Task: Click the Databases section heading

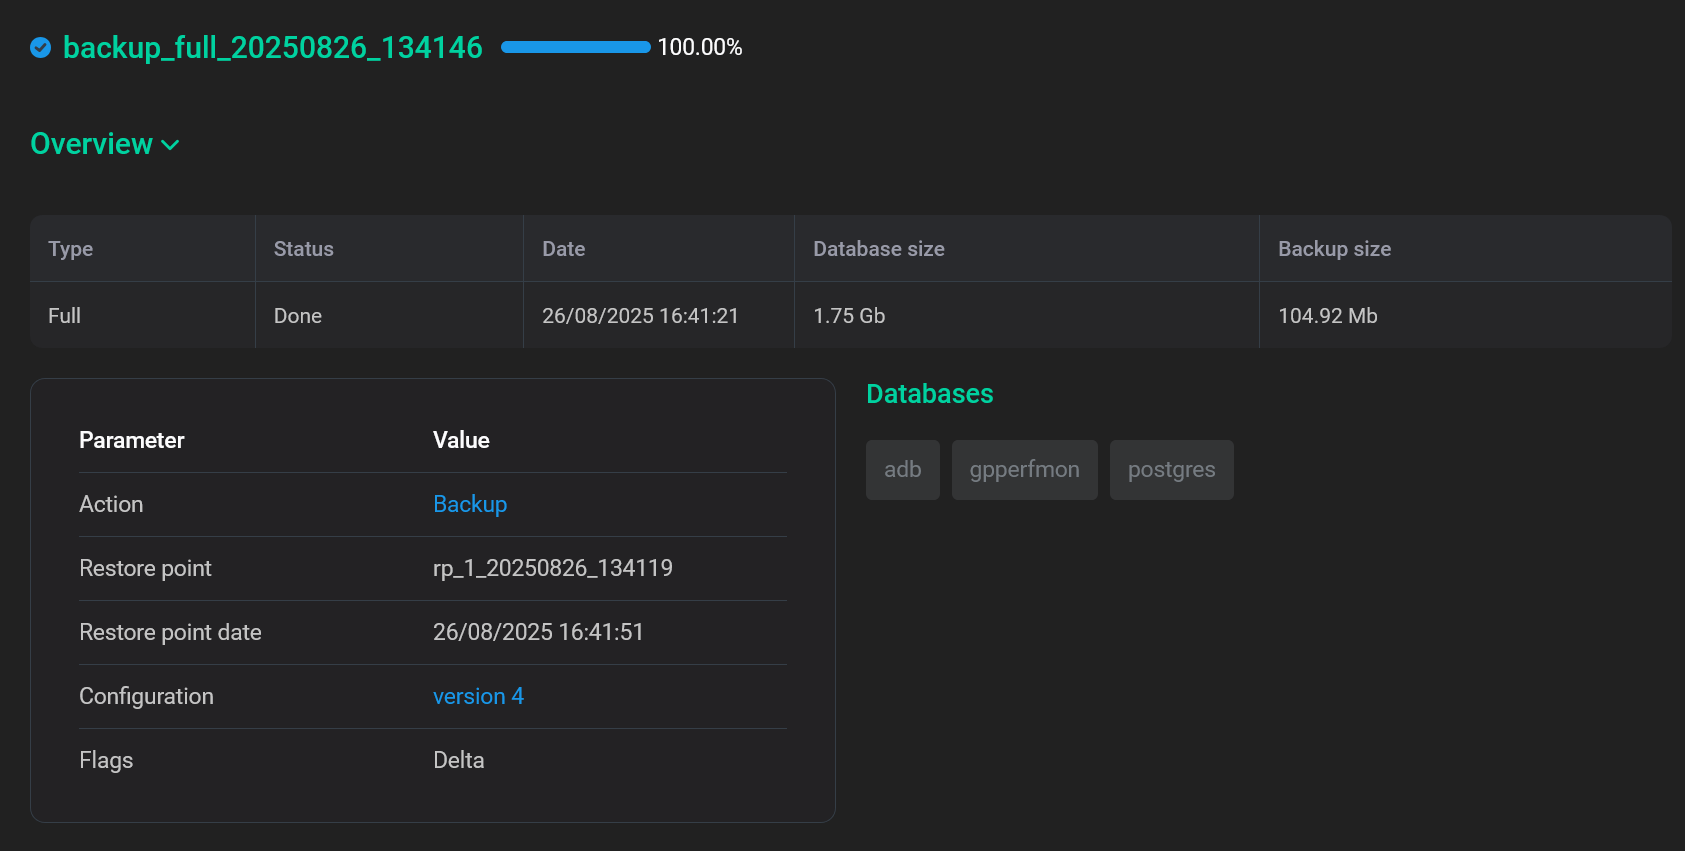Action: pos(929,394)
